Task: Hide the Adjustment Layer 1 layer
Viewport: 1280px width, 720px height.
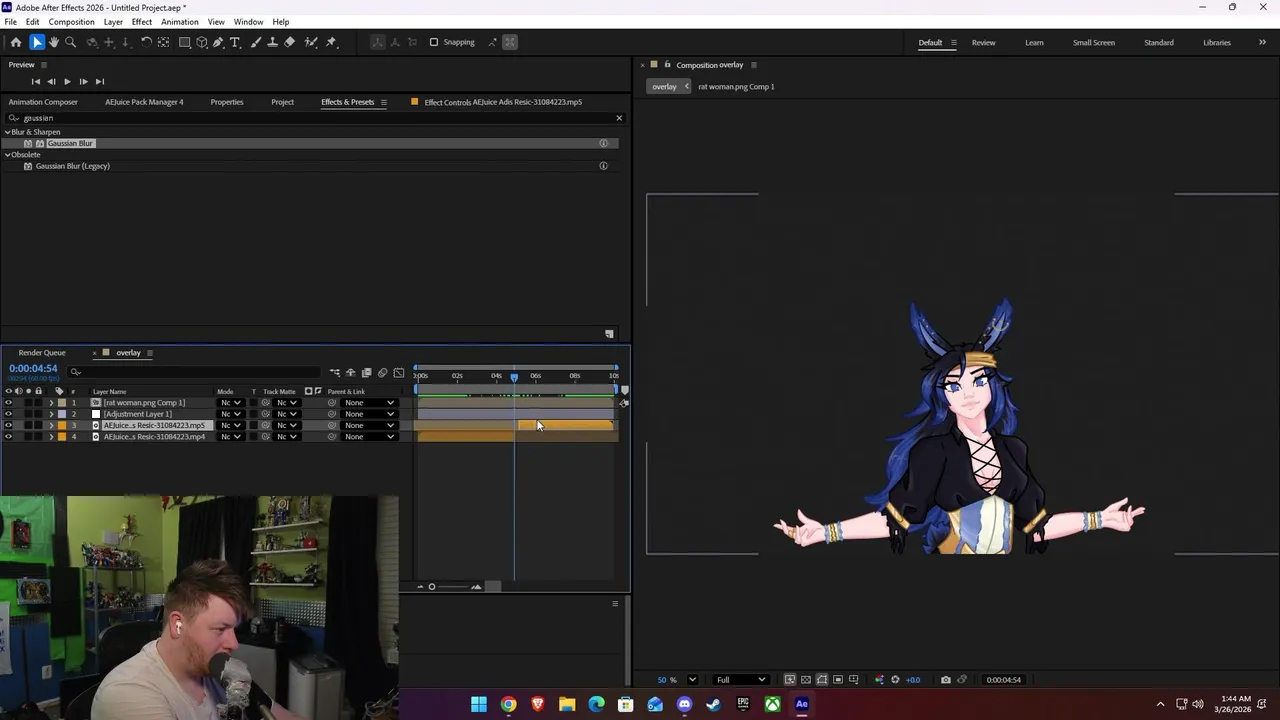Action: pos(8,414)
